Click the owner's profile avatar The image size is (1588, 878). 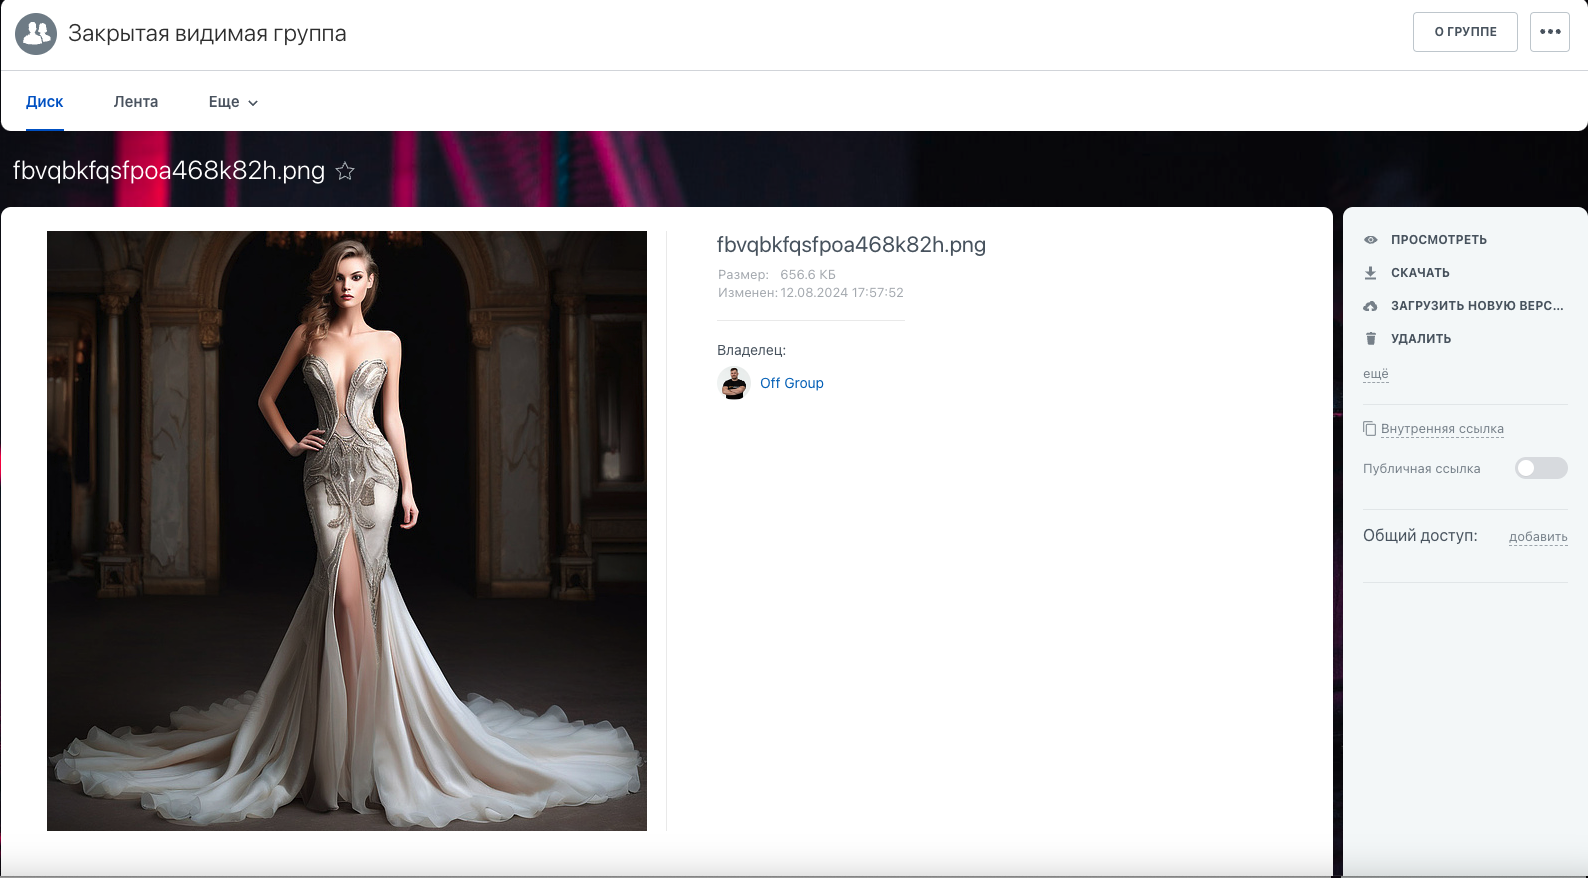click(734, 383)
